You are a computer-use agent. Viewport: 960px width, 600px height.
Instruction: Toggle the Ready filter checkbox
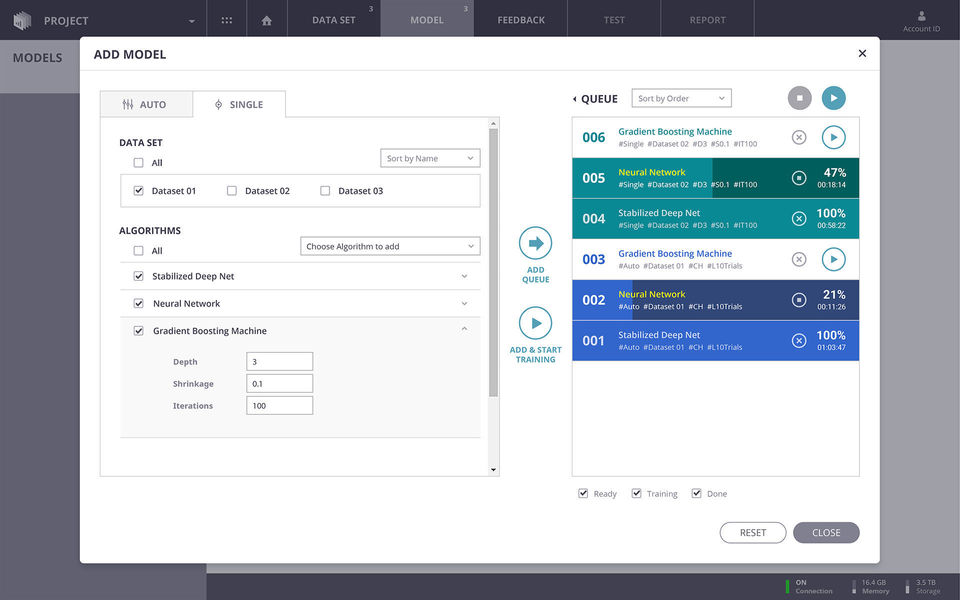click(583, 493)
